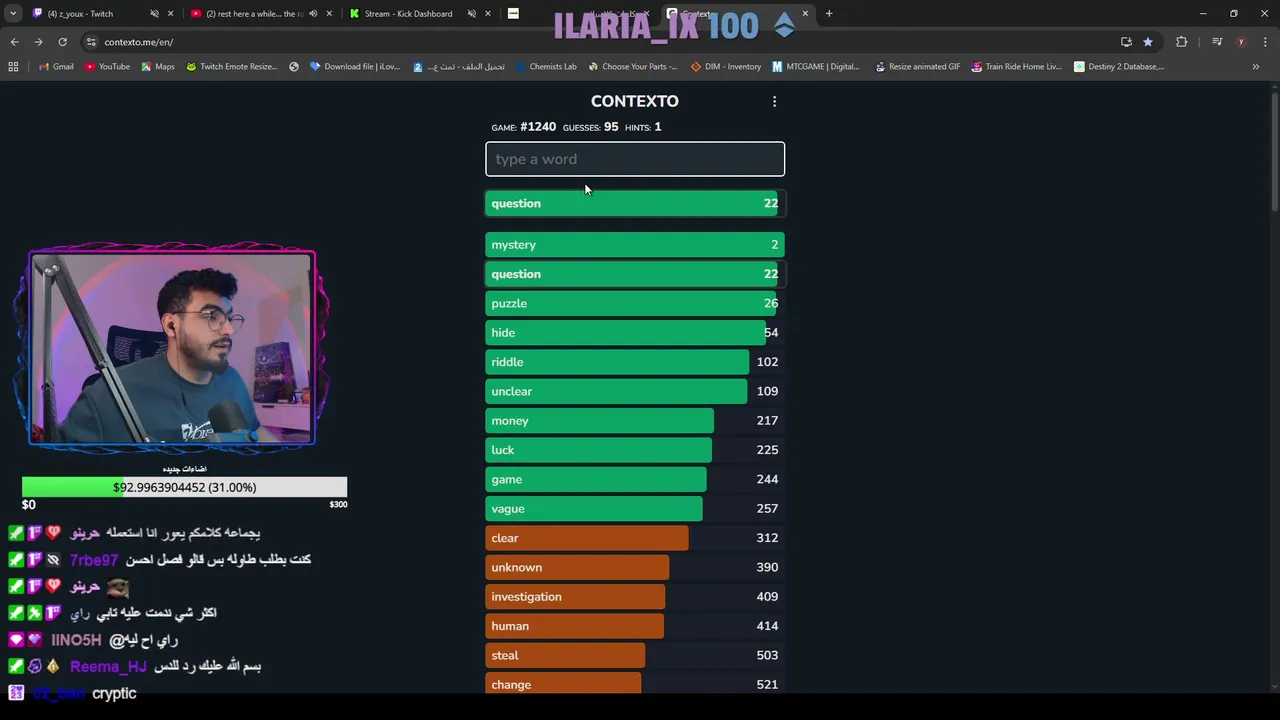
Task: Close the YouTube 'rest here a while' tab
Action: point(329,14)
